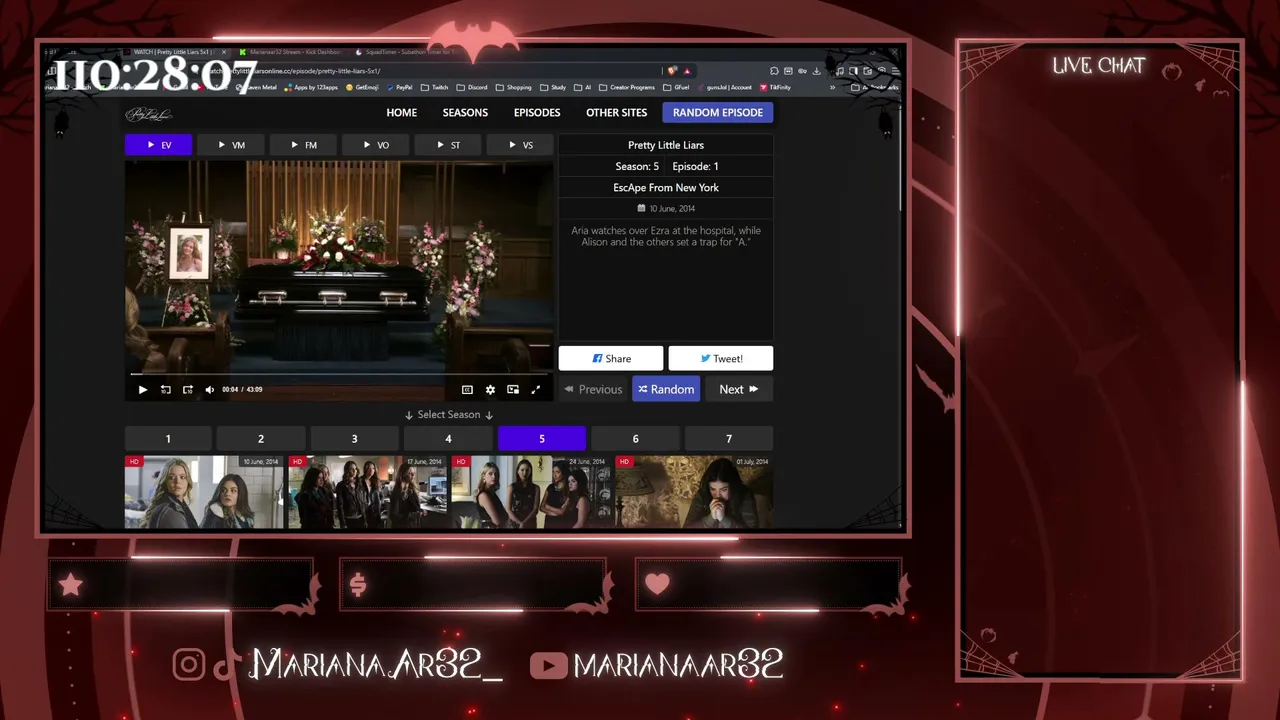Open the guns.lol Account bookmark
1280x720 pixels.
point(725,88)
